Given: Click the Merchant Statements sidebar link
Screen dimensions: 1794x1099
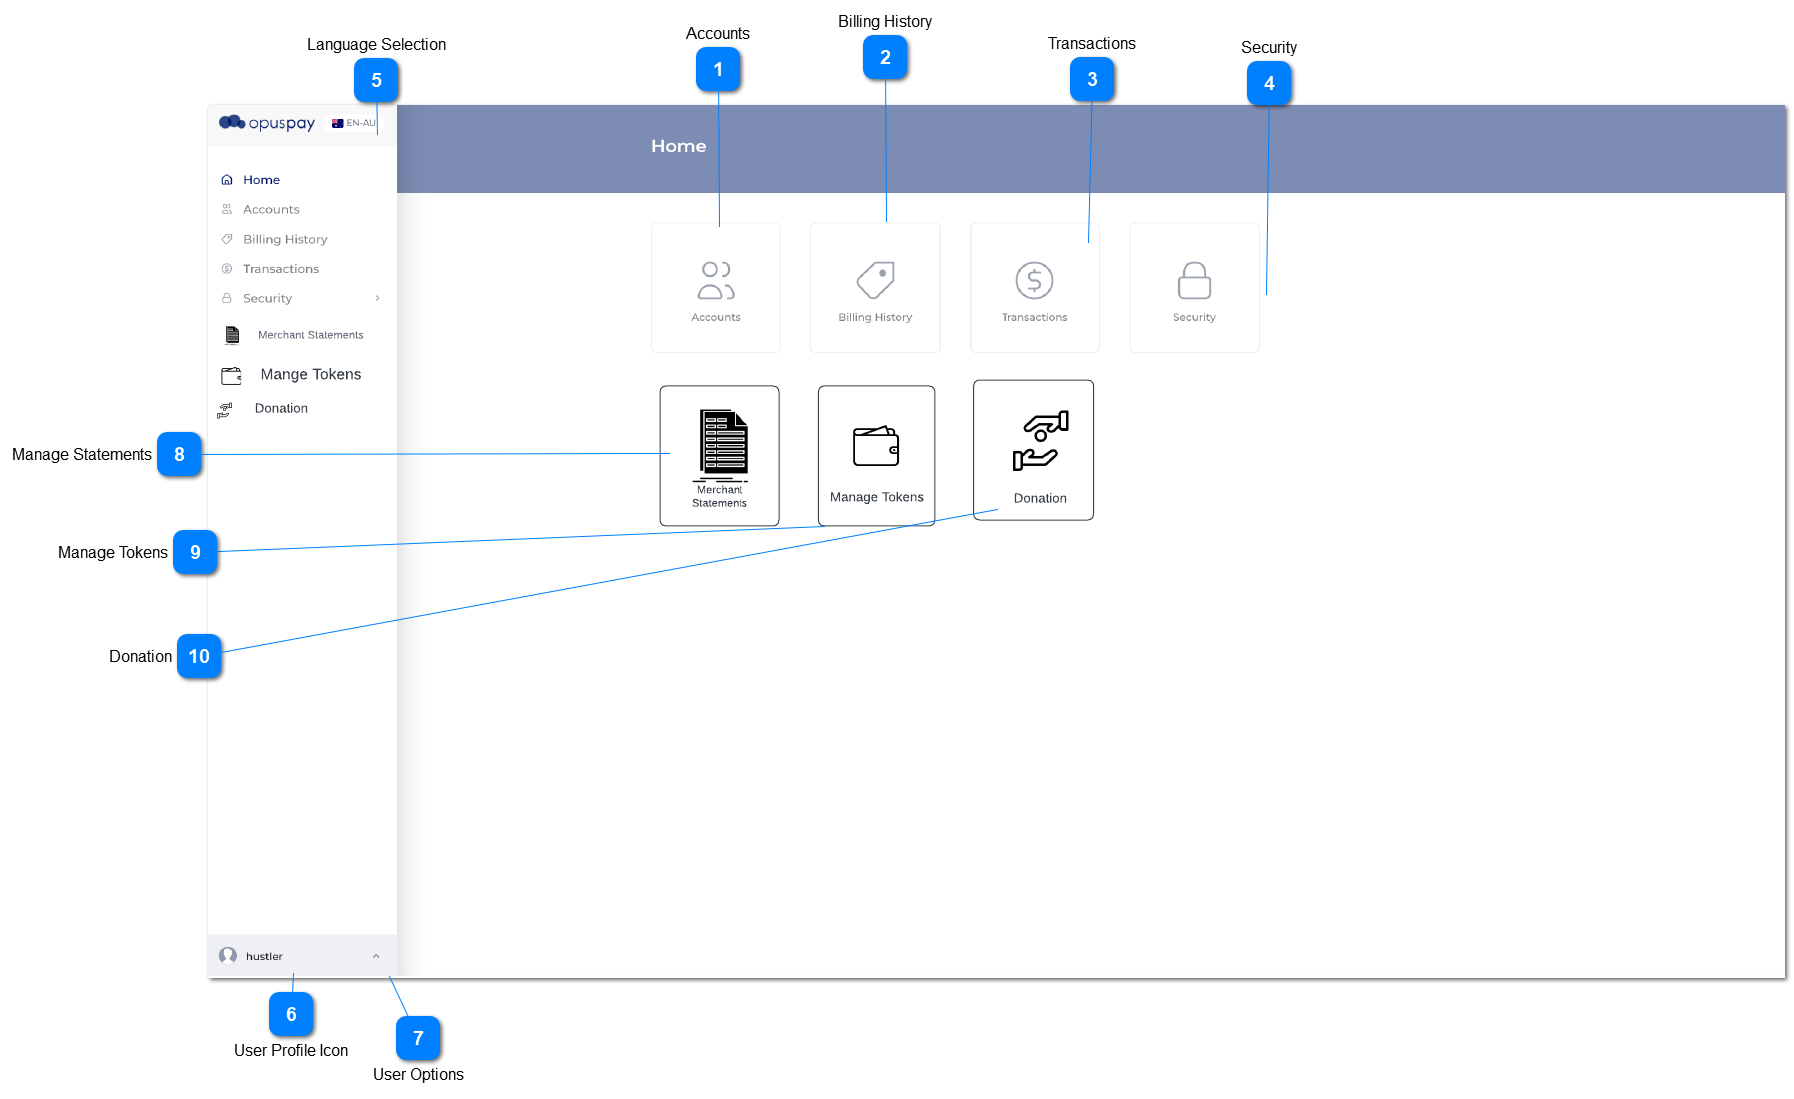Looking at the screenshot, I should click(310, 335).
